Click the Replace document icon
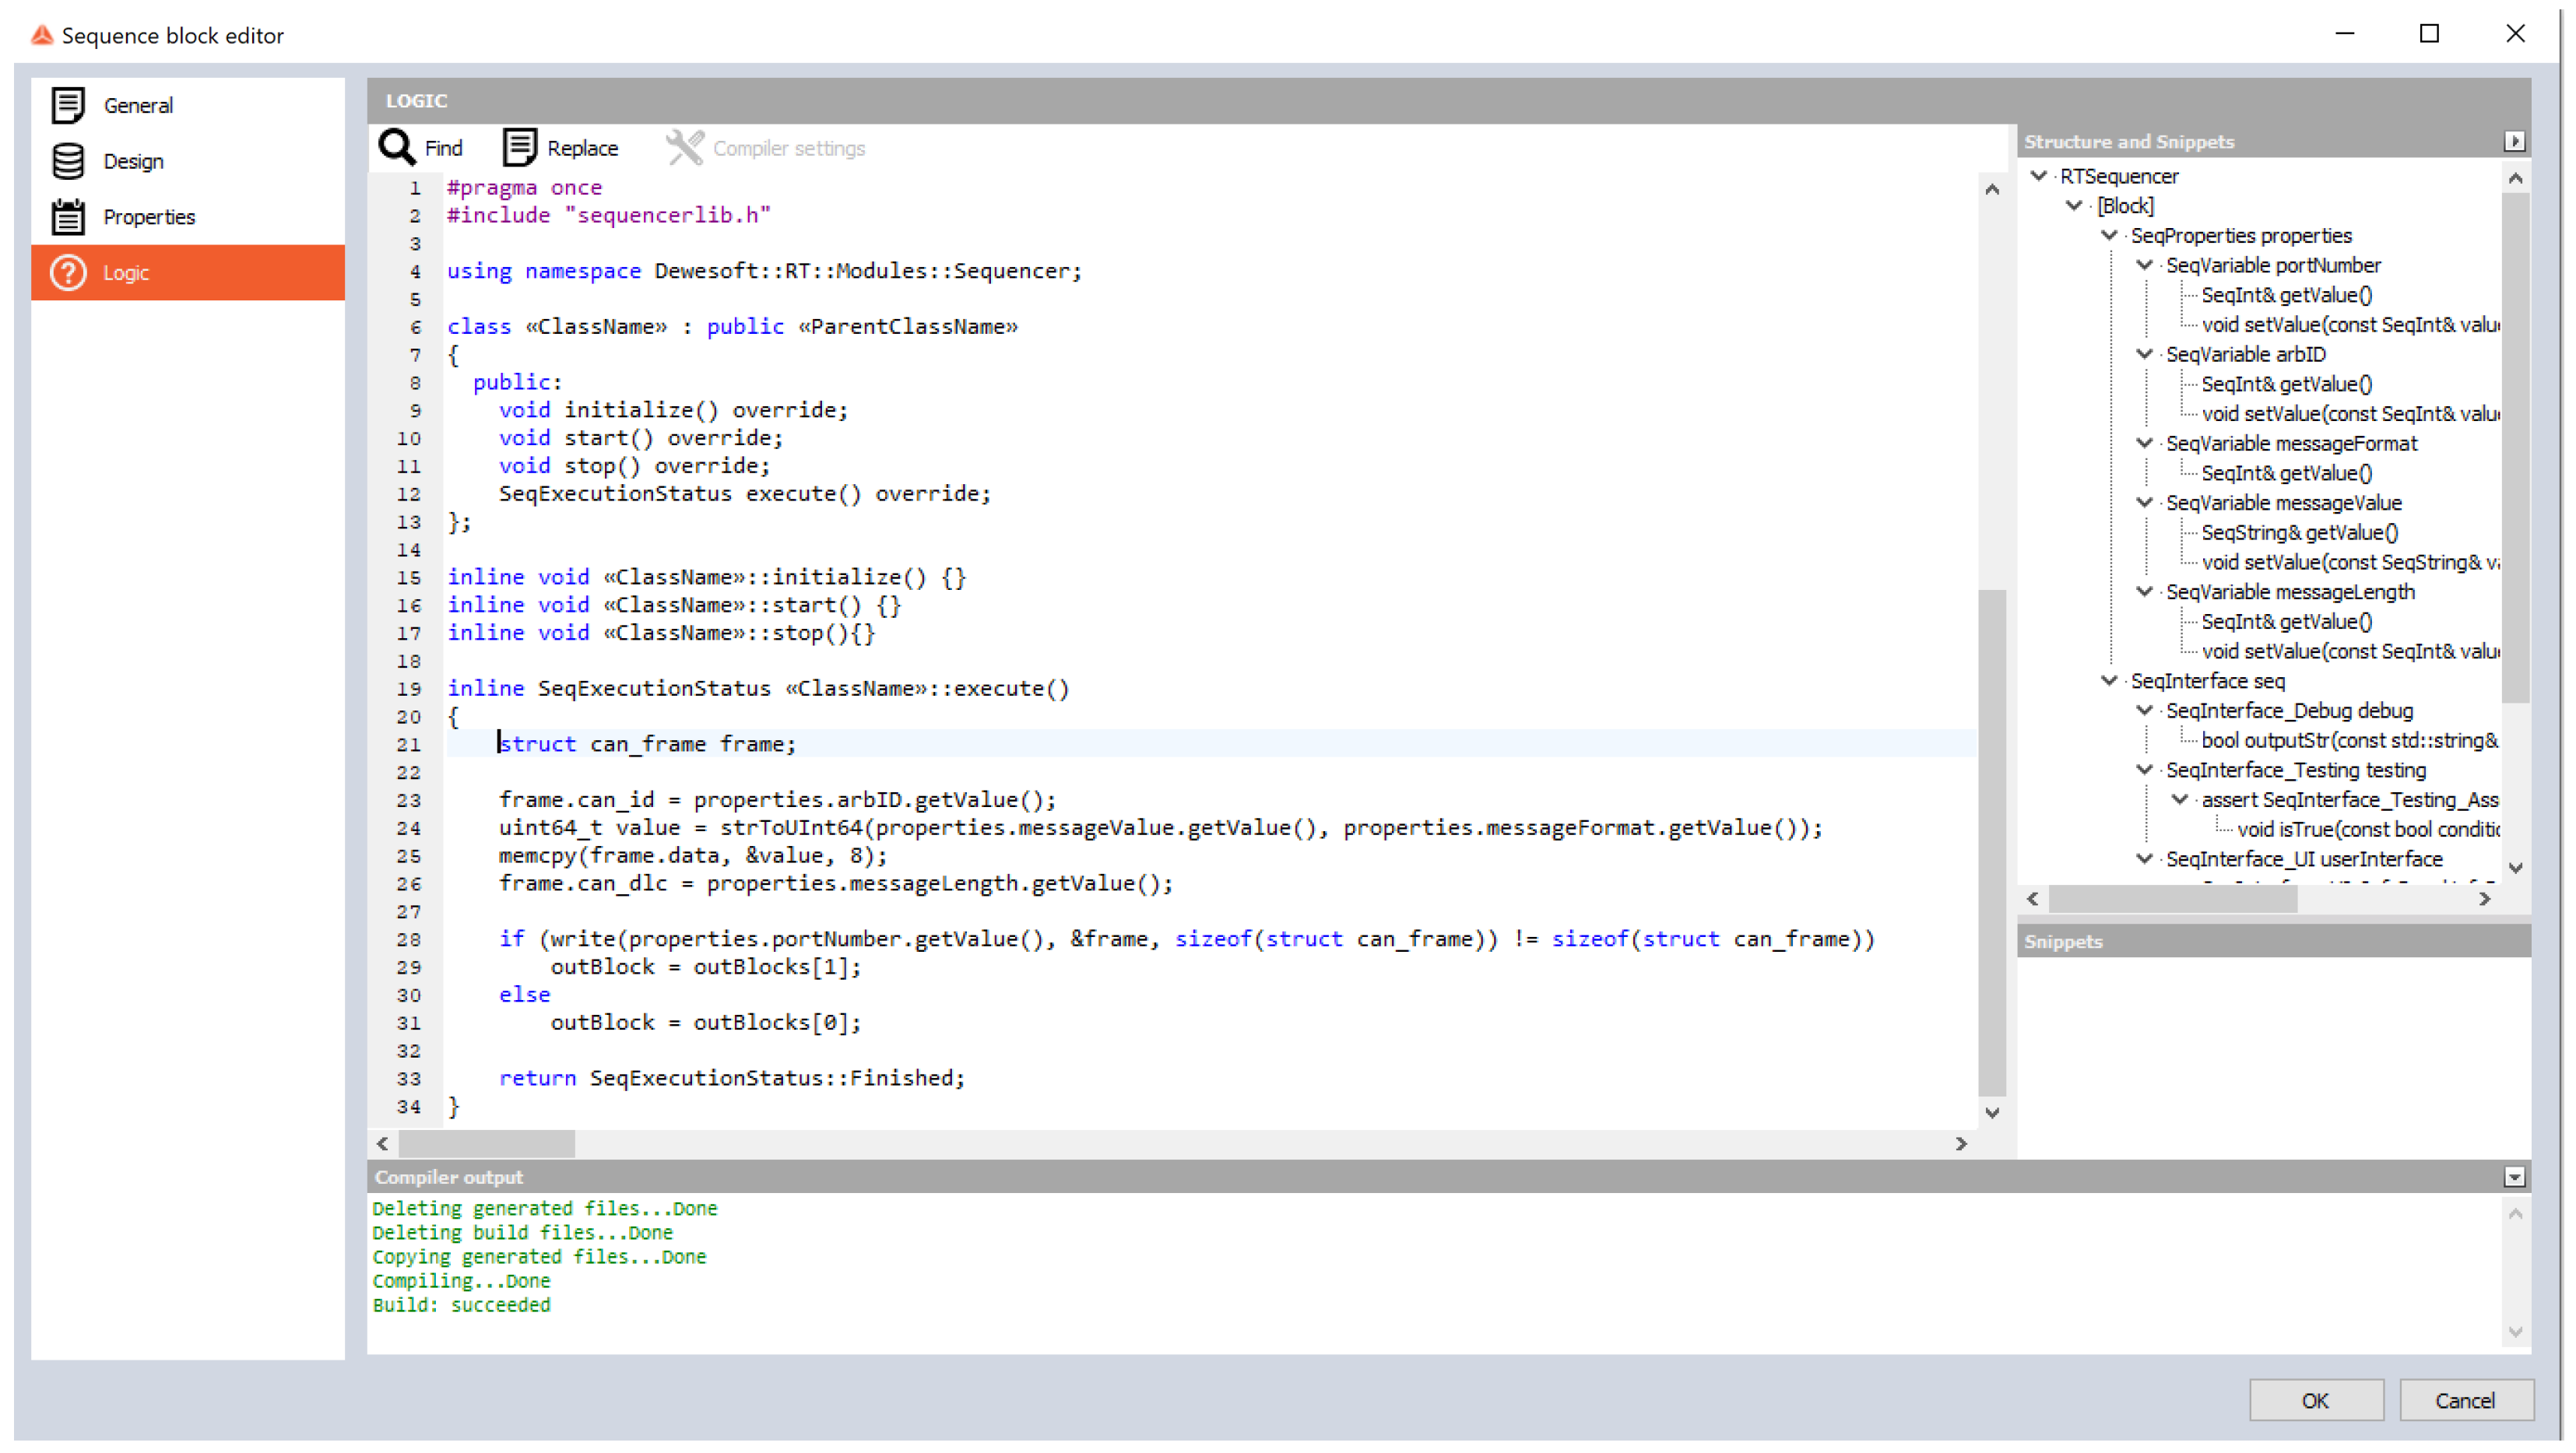The image size is (2576, 1453). (x=520, y=148)
